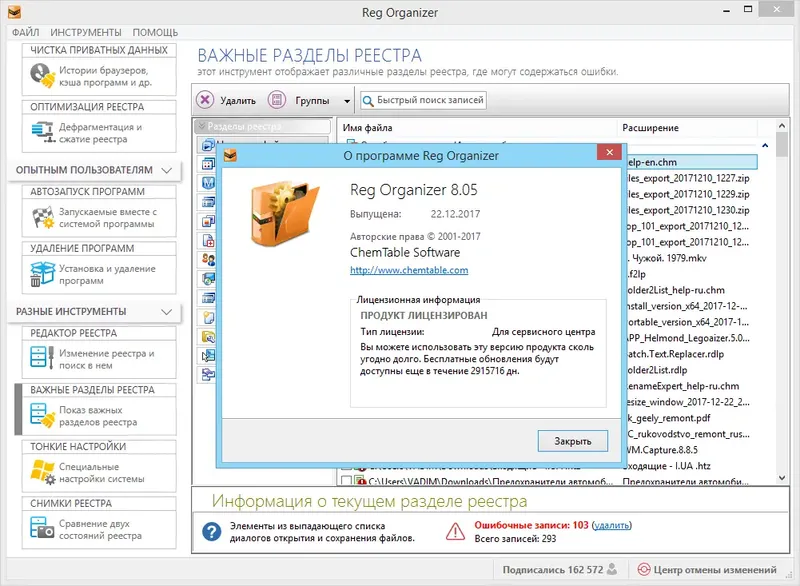Image resolution: width=800 pixels, height=586 pixels.
Task: Select the 'older2List.rdlp' row
Action: point(691,370)
